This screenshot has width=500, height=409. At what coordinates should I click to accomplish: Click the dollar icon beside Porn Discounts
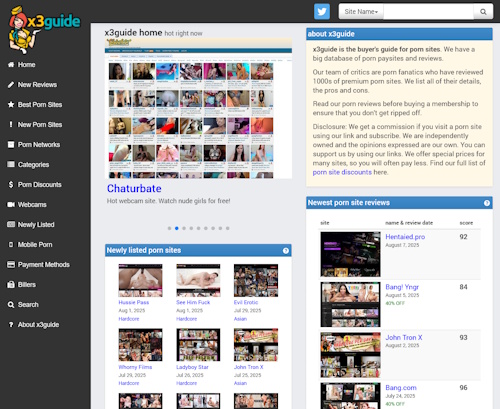point(11,185)
